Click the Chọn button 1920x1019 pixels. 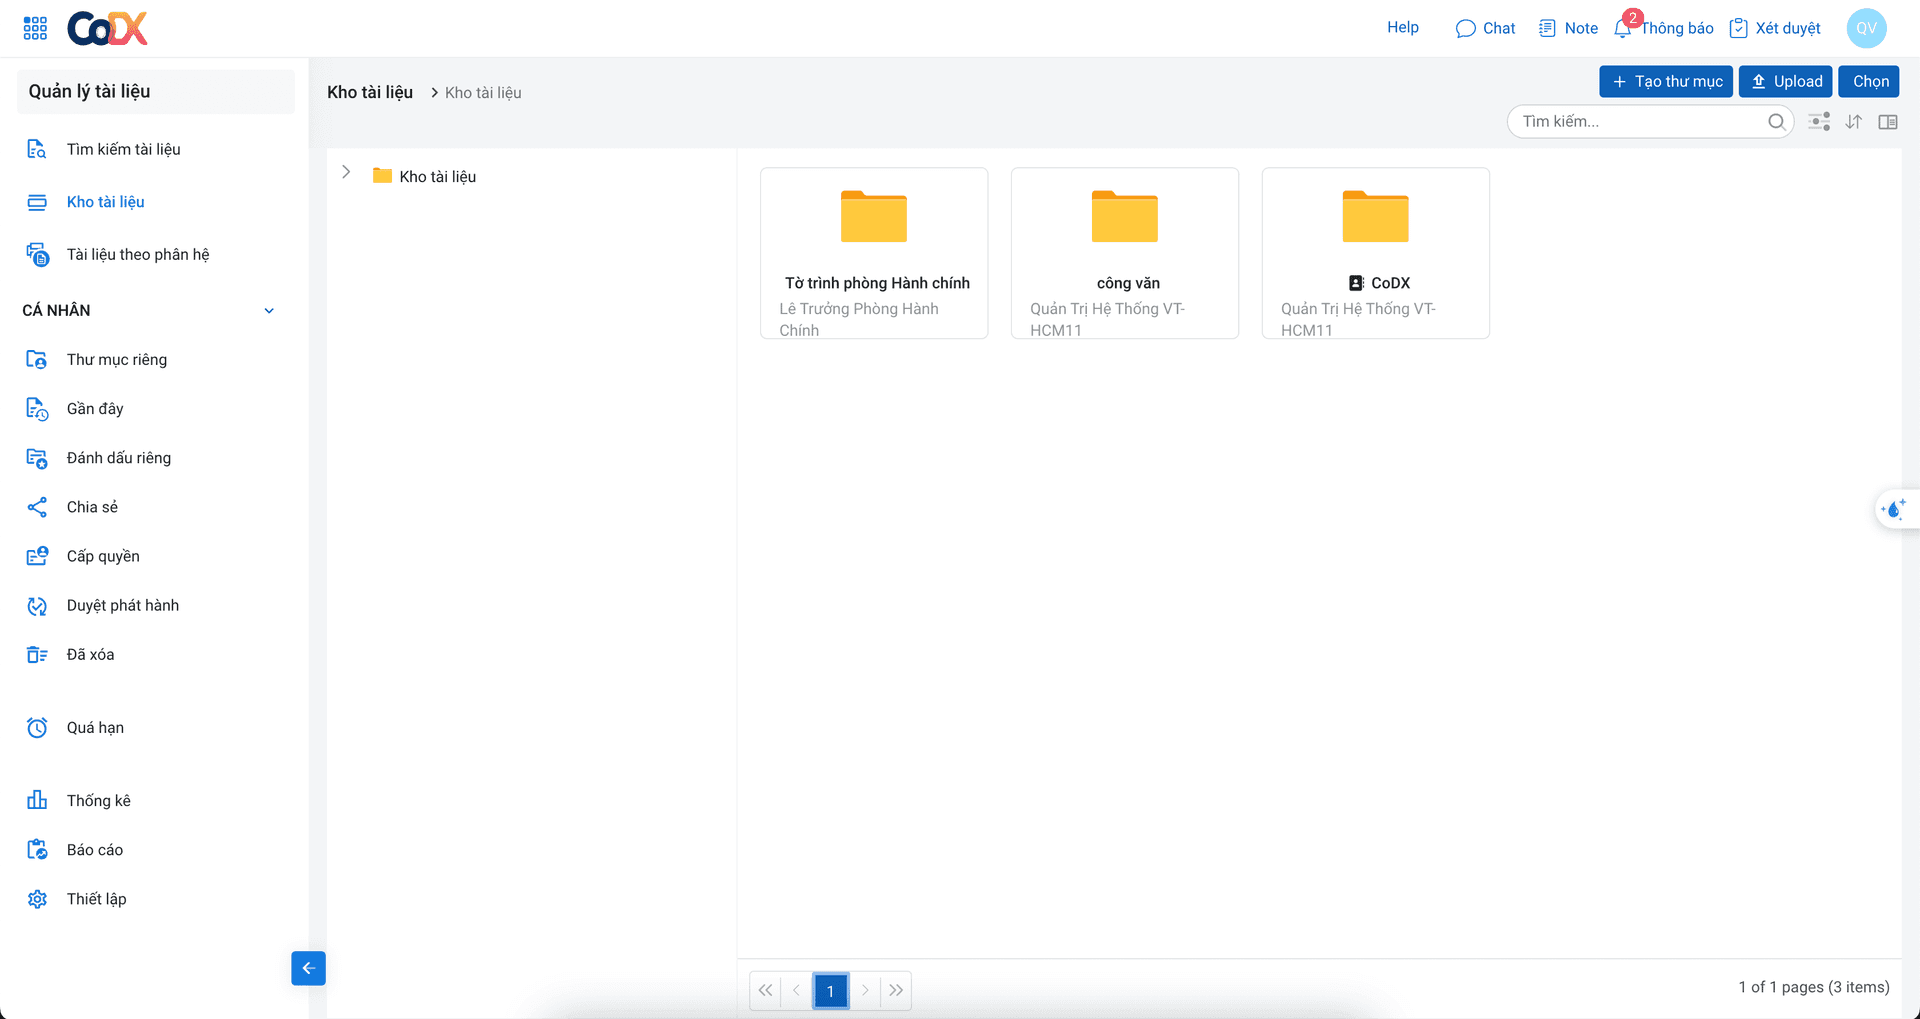(x=1870, y=82)
